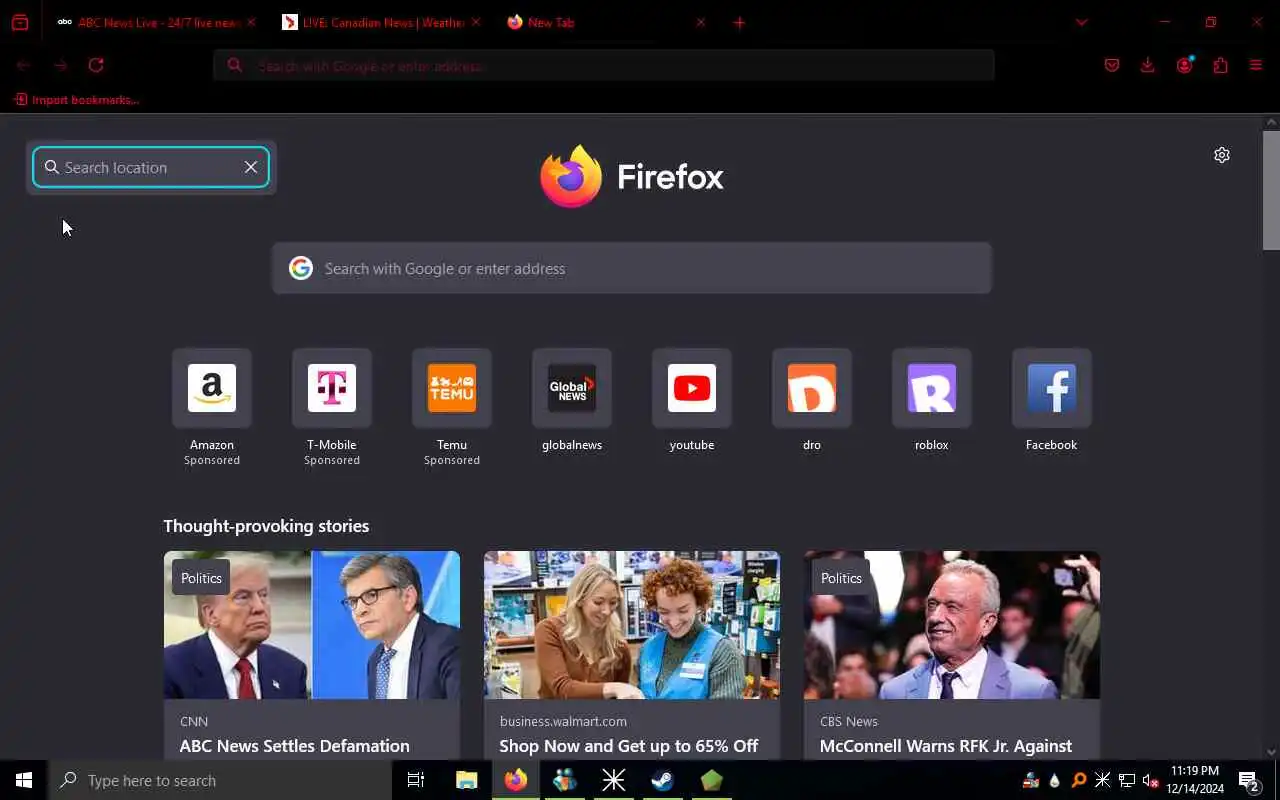Open the Save to Pocket icon

(1112, 65)
